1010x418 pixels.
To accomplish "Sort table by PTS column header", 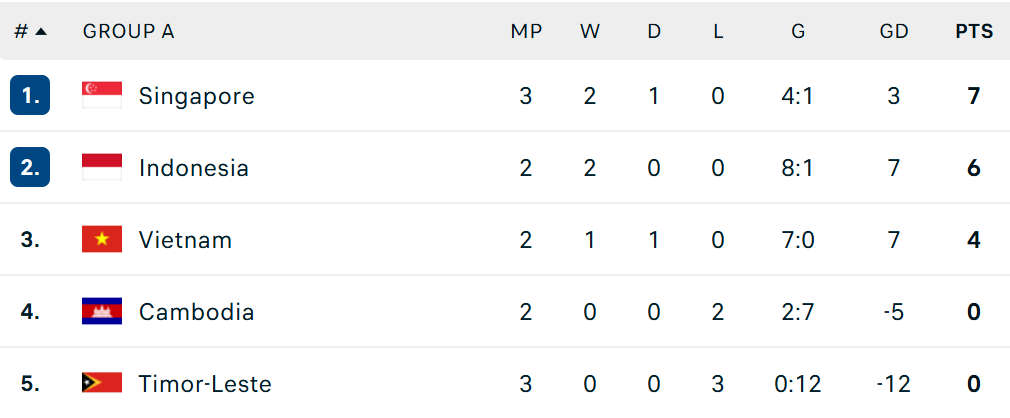I will click(x=974, y=32).
